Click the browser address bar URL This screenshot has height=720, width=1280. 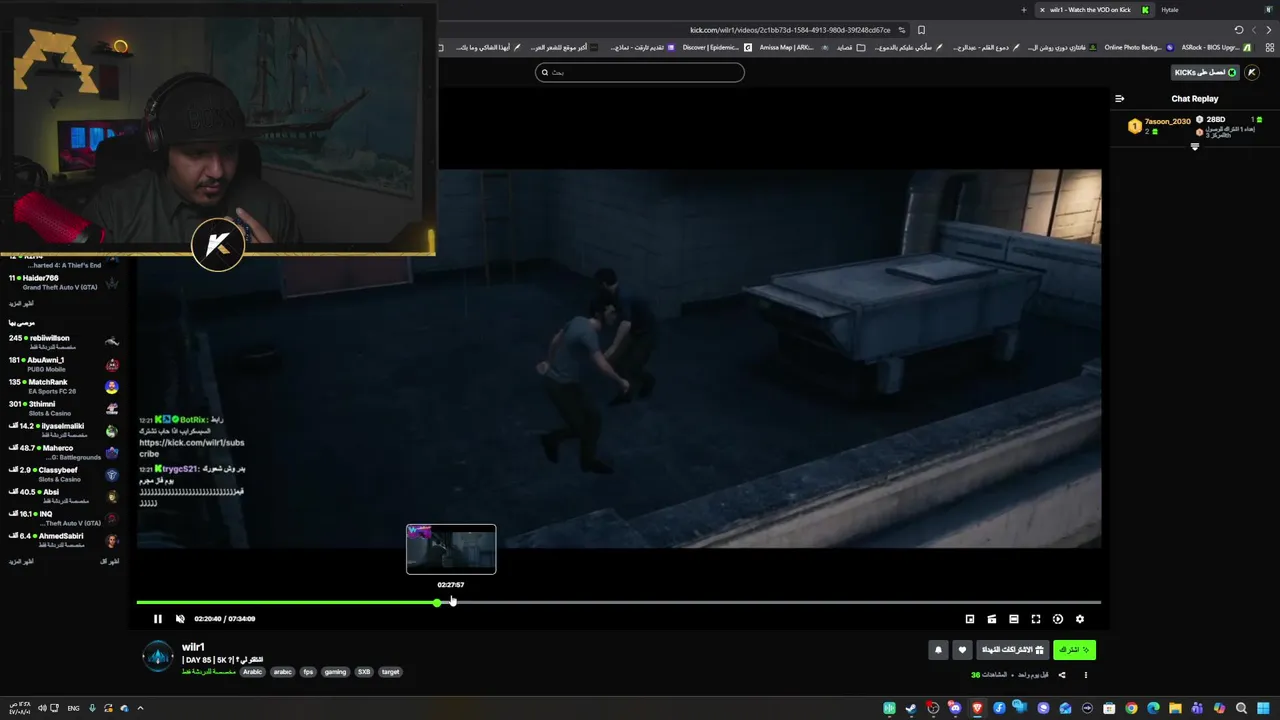[790, 30]
